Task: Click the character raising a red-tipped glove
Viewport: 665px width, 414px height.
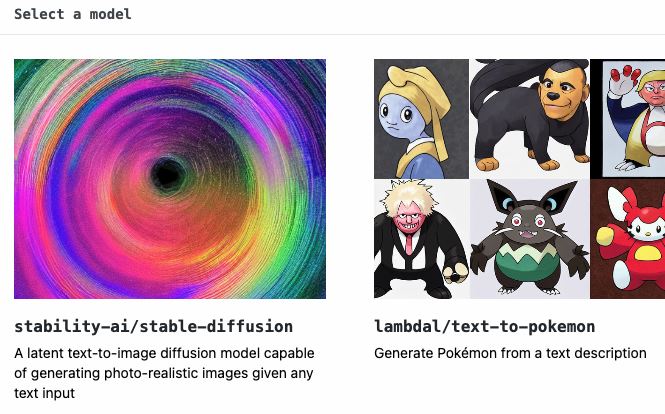Action: pyautogui.click(x=634, y=119)
